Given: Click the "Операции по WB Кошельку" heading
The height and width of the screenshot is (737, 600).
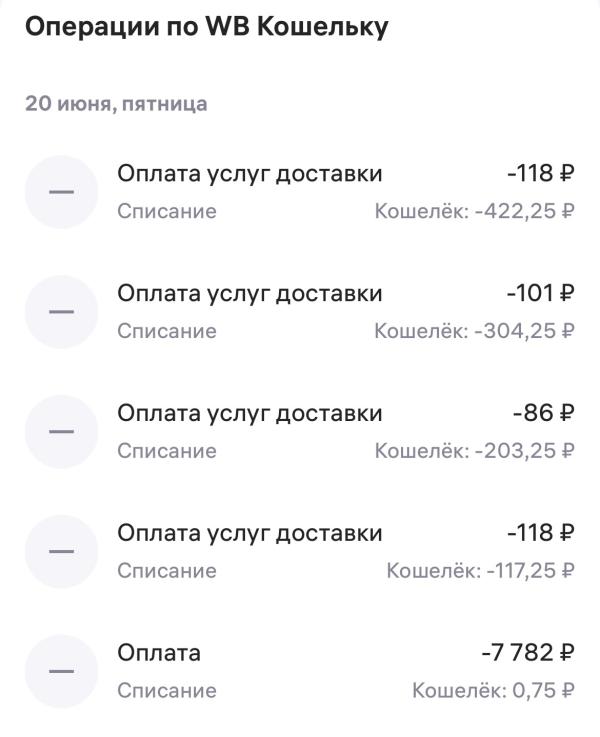Looking at the screenshot, I should tap(206, 28).
